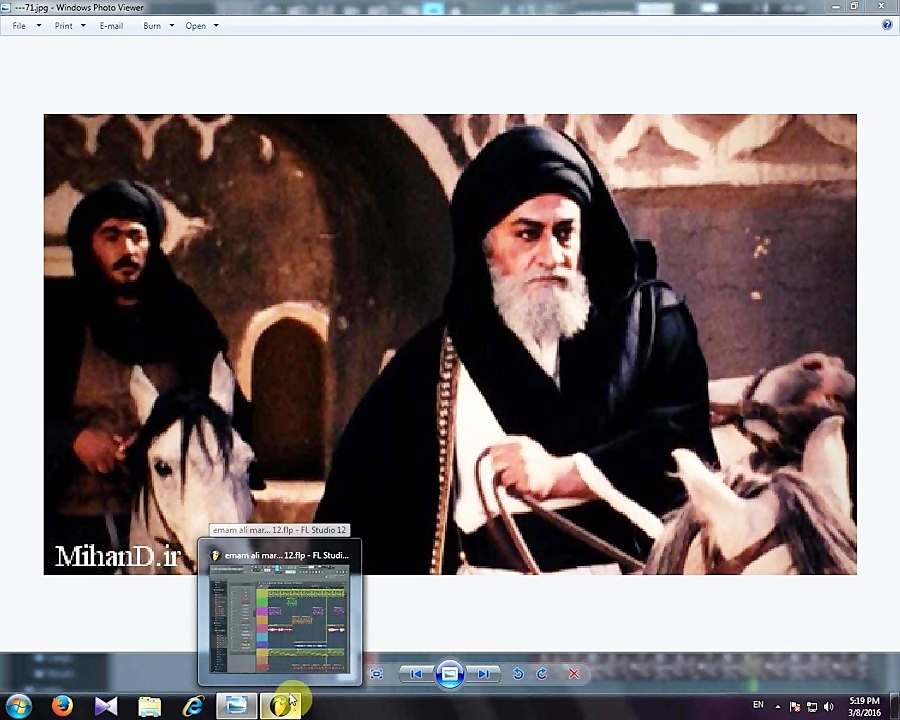Open the volume control tray icon

point(828,707)
